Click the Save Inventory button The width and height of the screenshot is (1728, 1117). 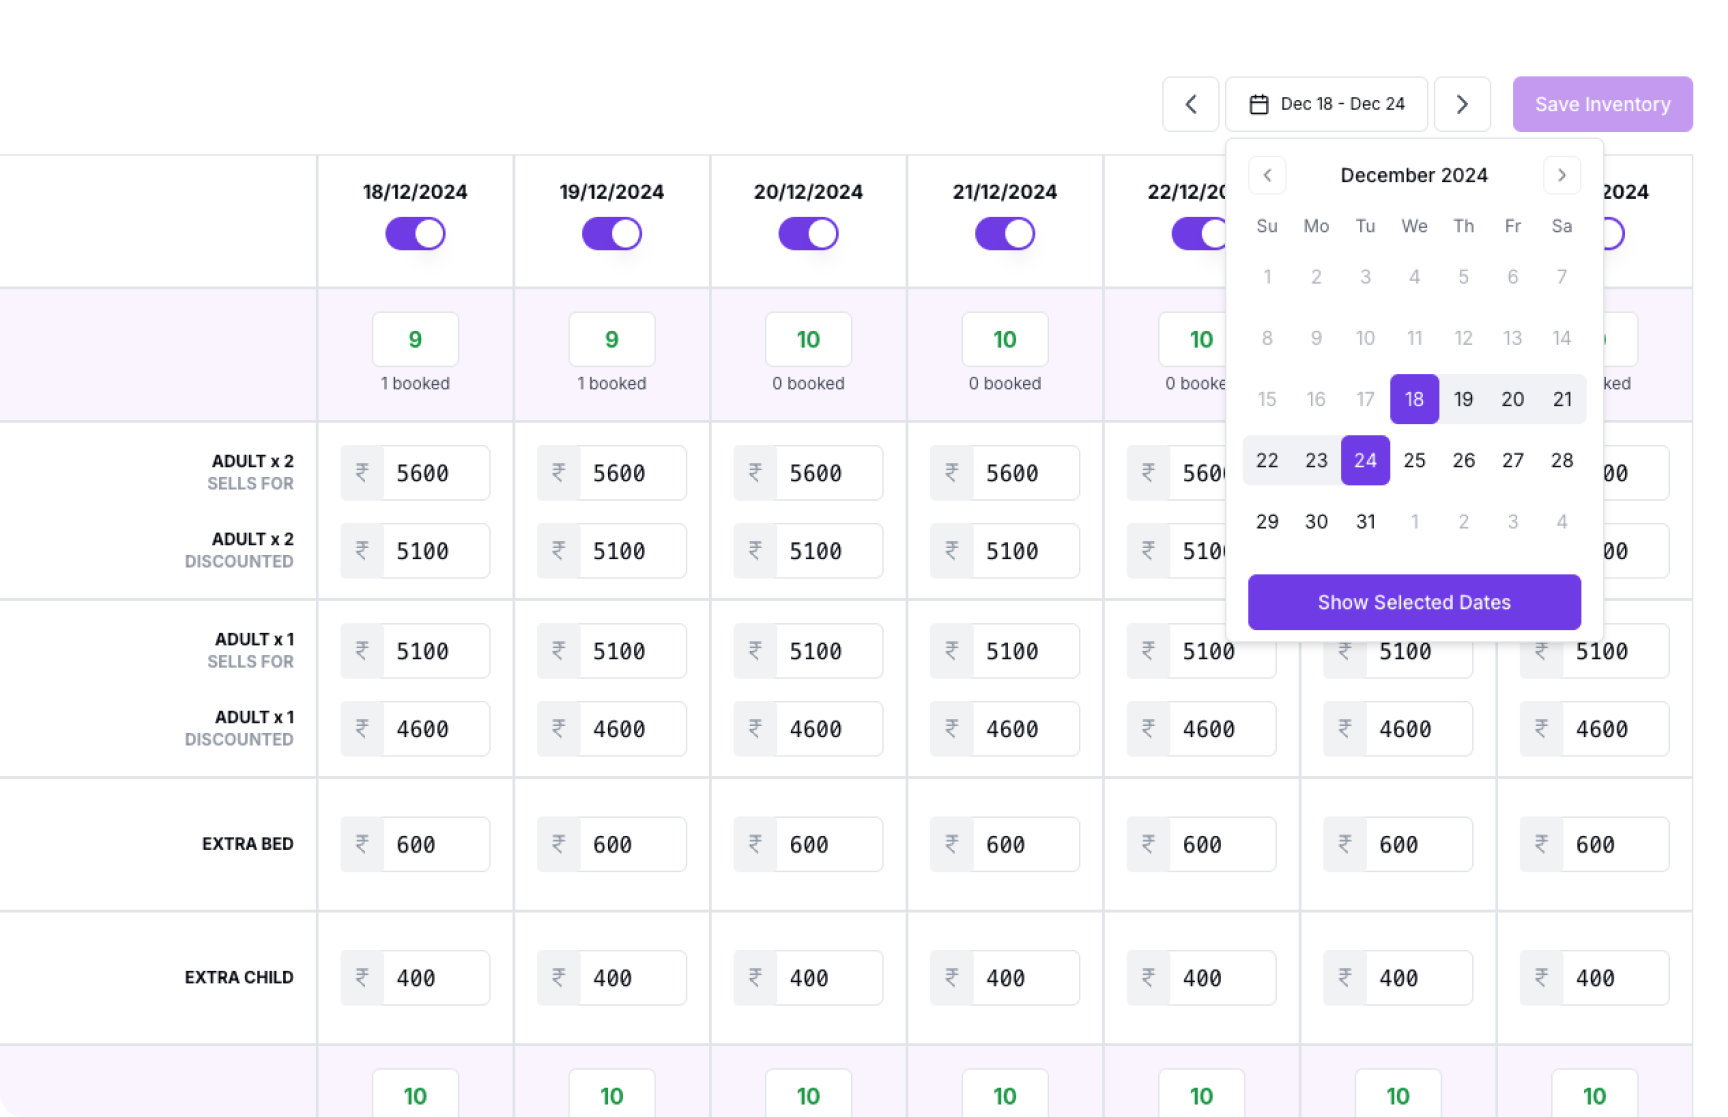coord(1602,104)
